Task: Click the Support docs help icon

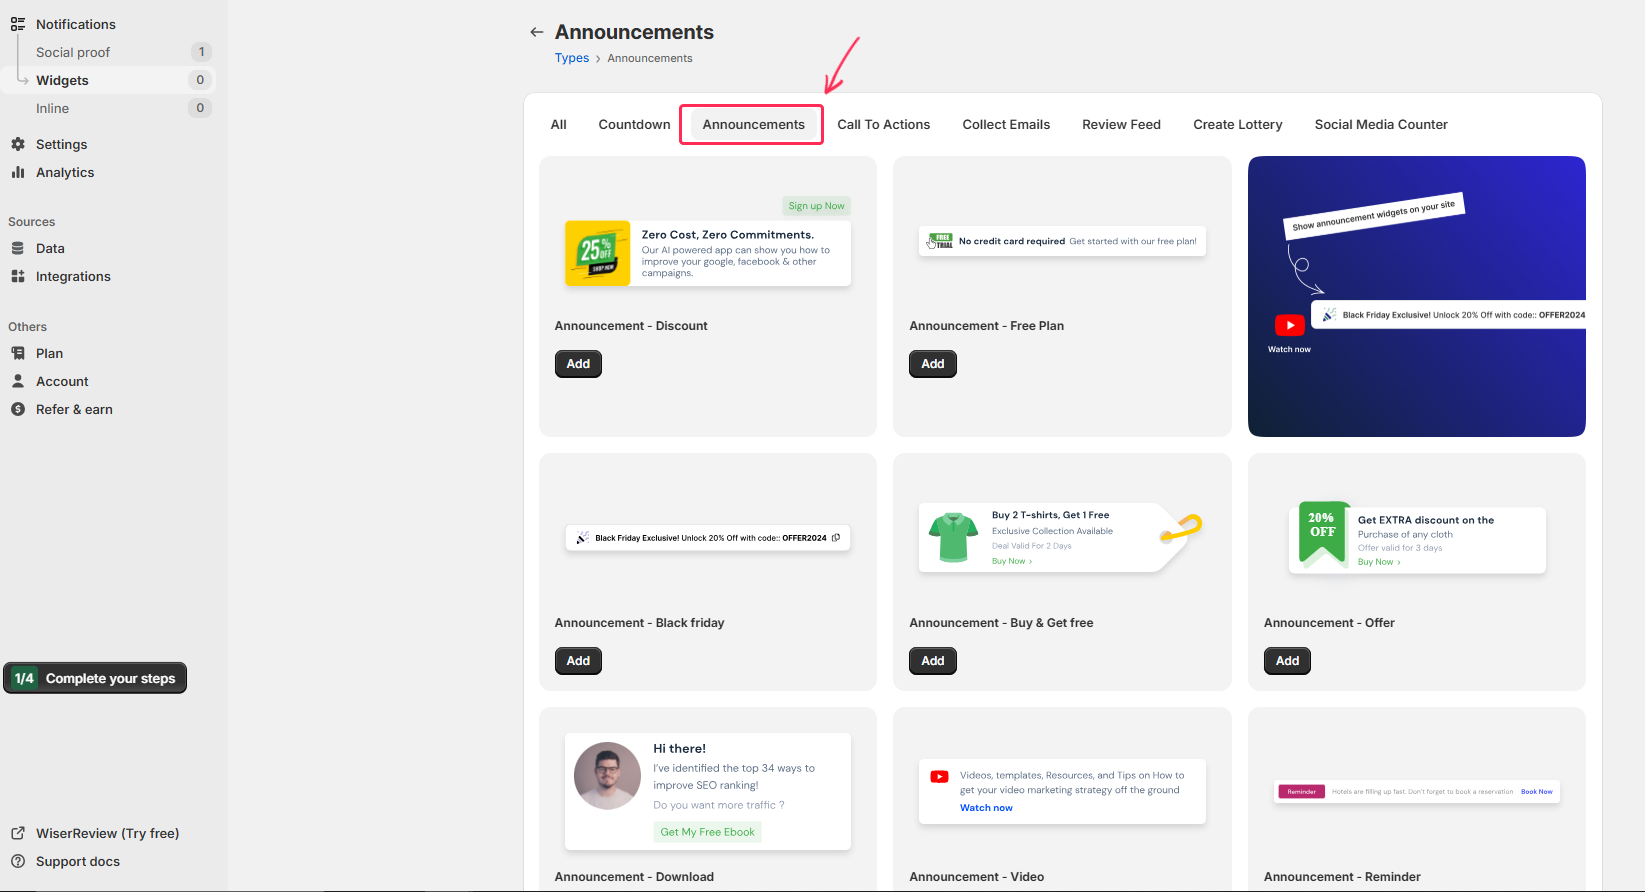Action: click(18, 861)
